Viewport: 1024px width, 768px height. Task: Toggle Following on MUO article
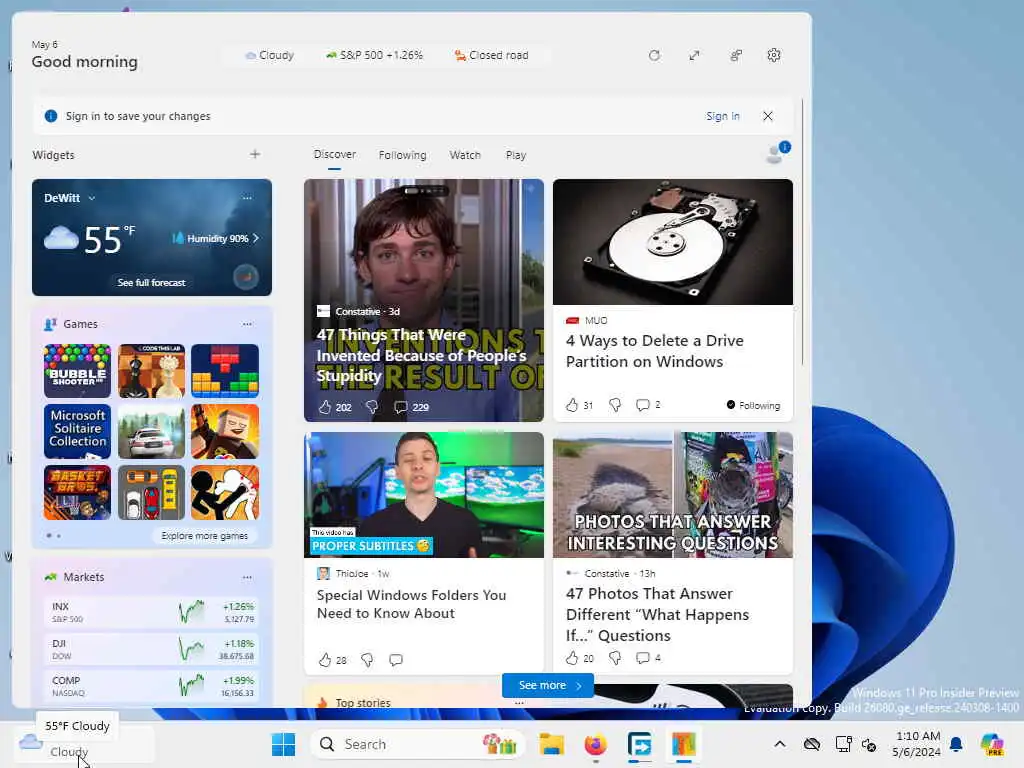click(753, 405)
